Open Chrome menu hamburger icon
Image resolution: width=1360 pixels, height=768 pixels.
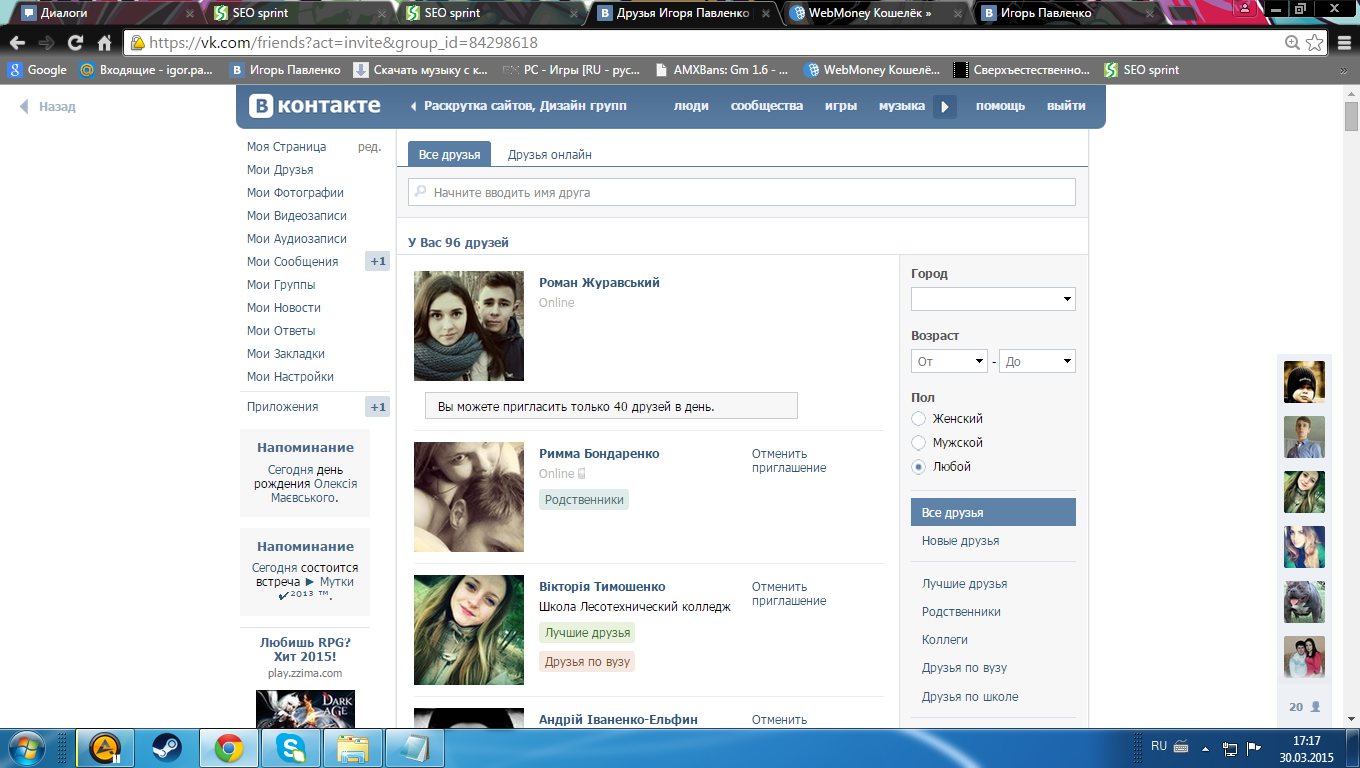(1343, 43)
